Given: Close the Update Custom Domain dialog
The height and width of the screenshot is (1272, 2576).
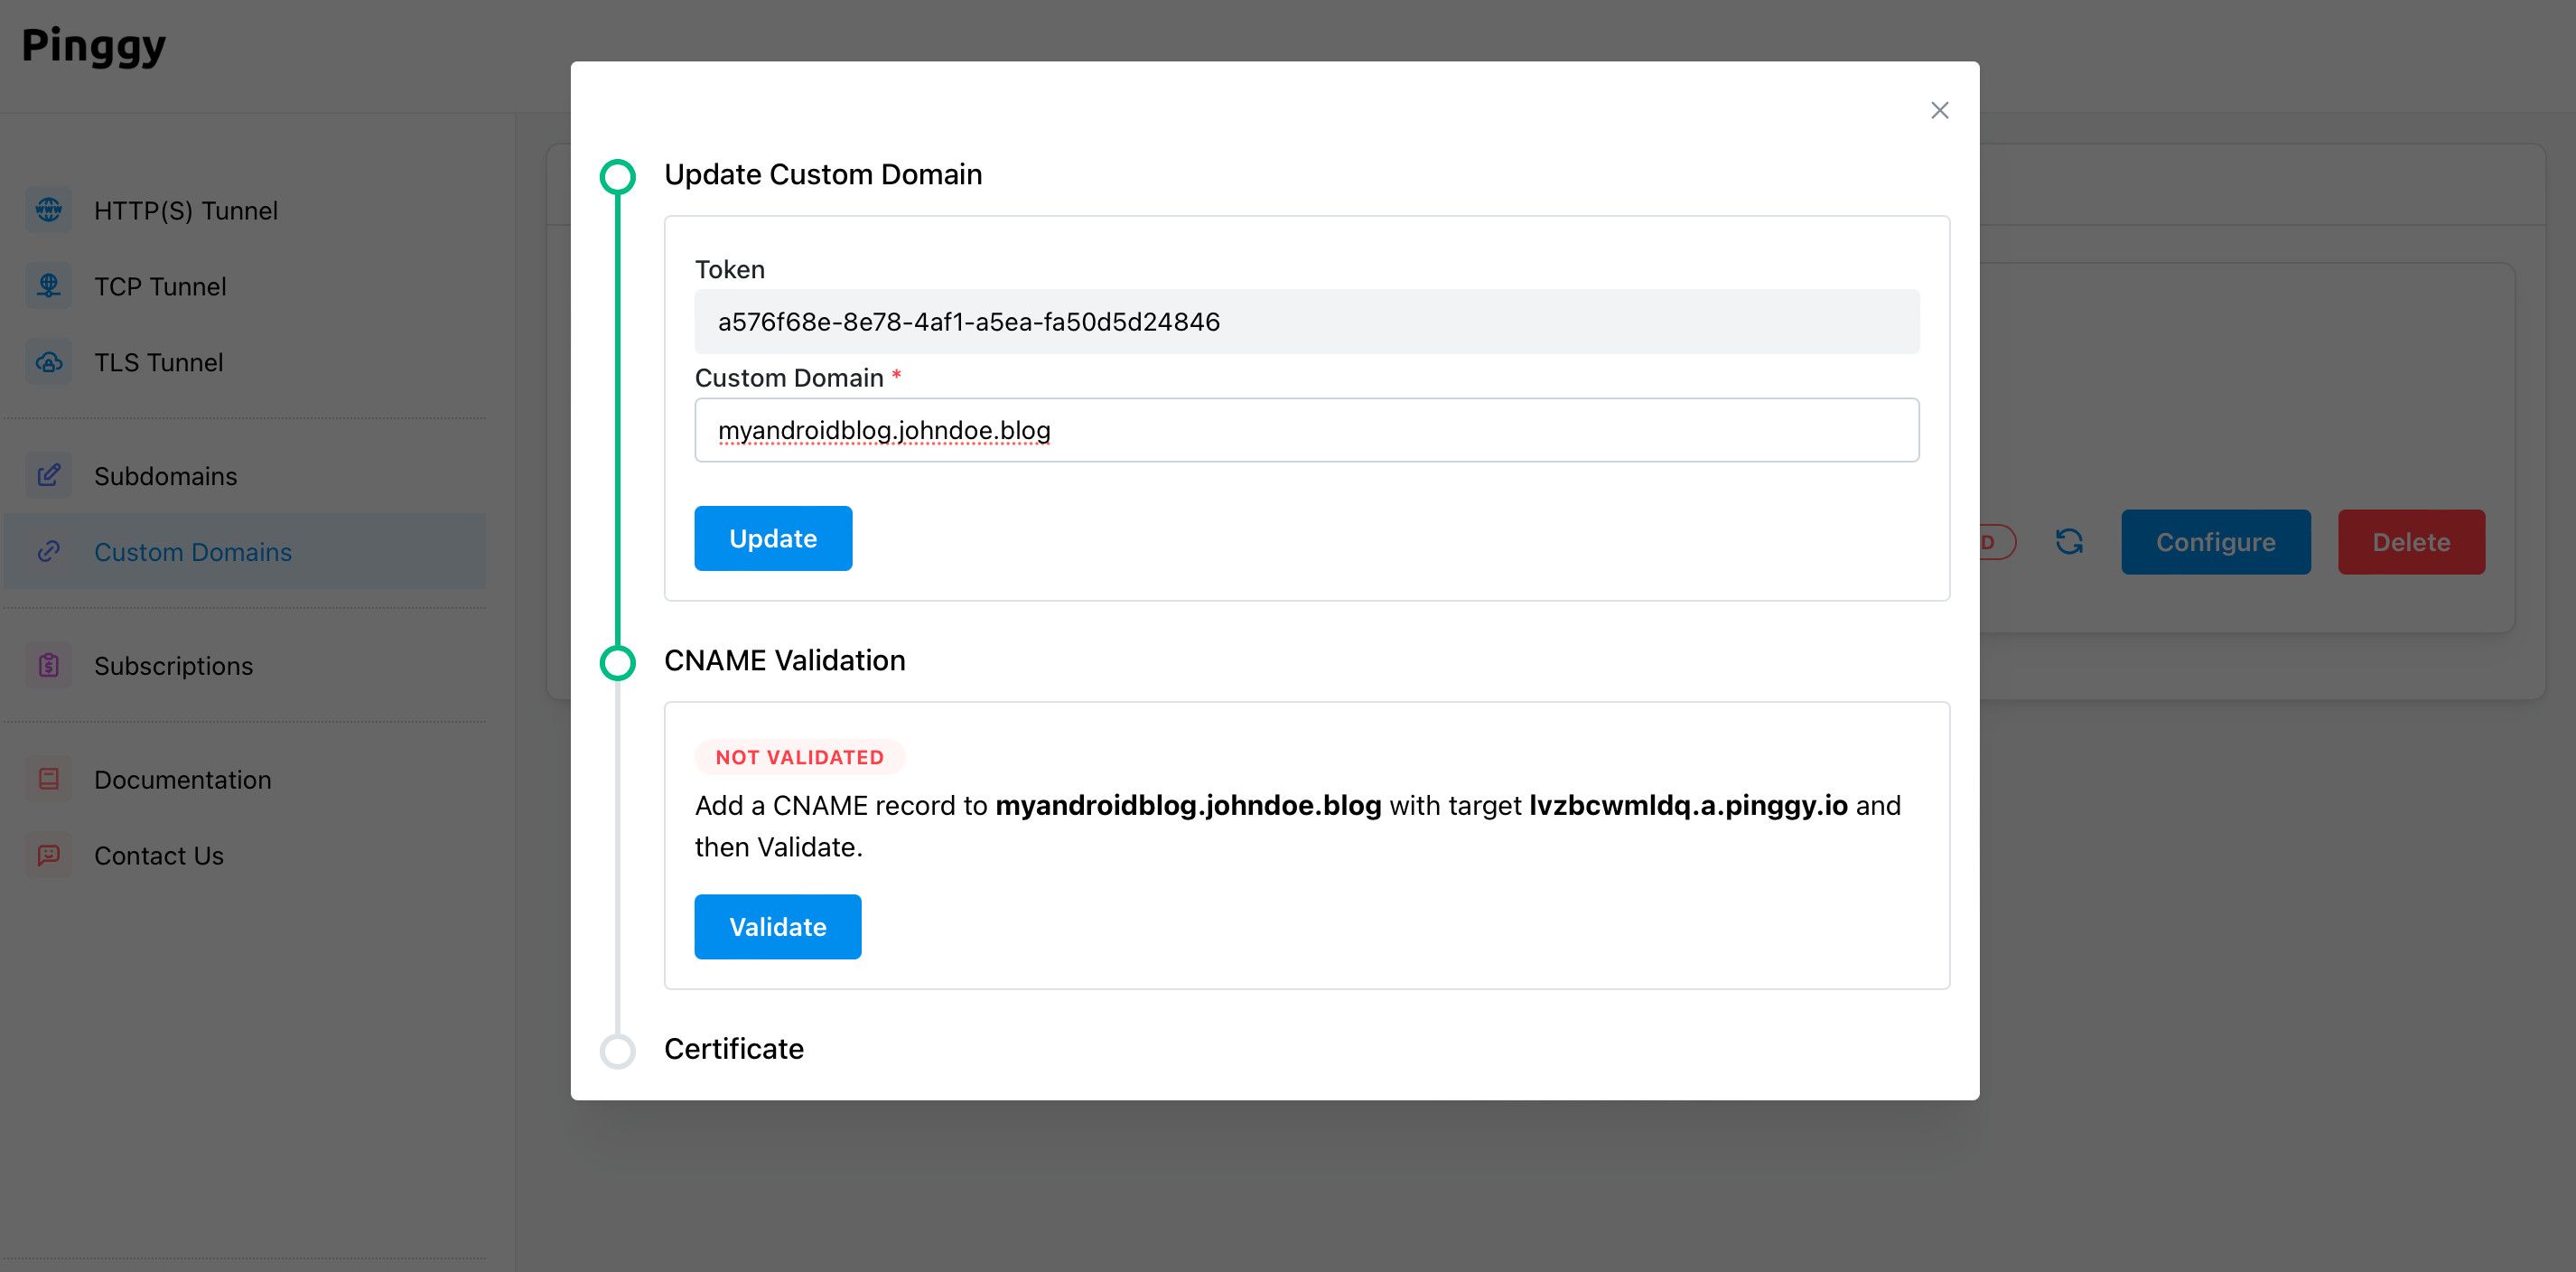Looking at the screenshot, I should coord(1939,110).
